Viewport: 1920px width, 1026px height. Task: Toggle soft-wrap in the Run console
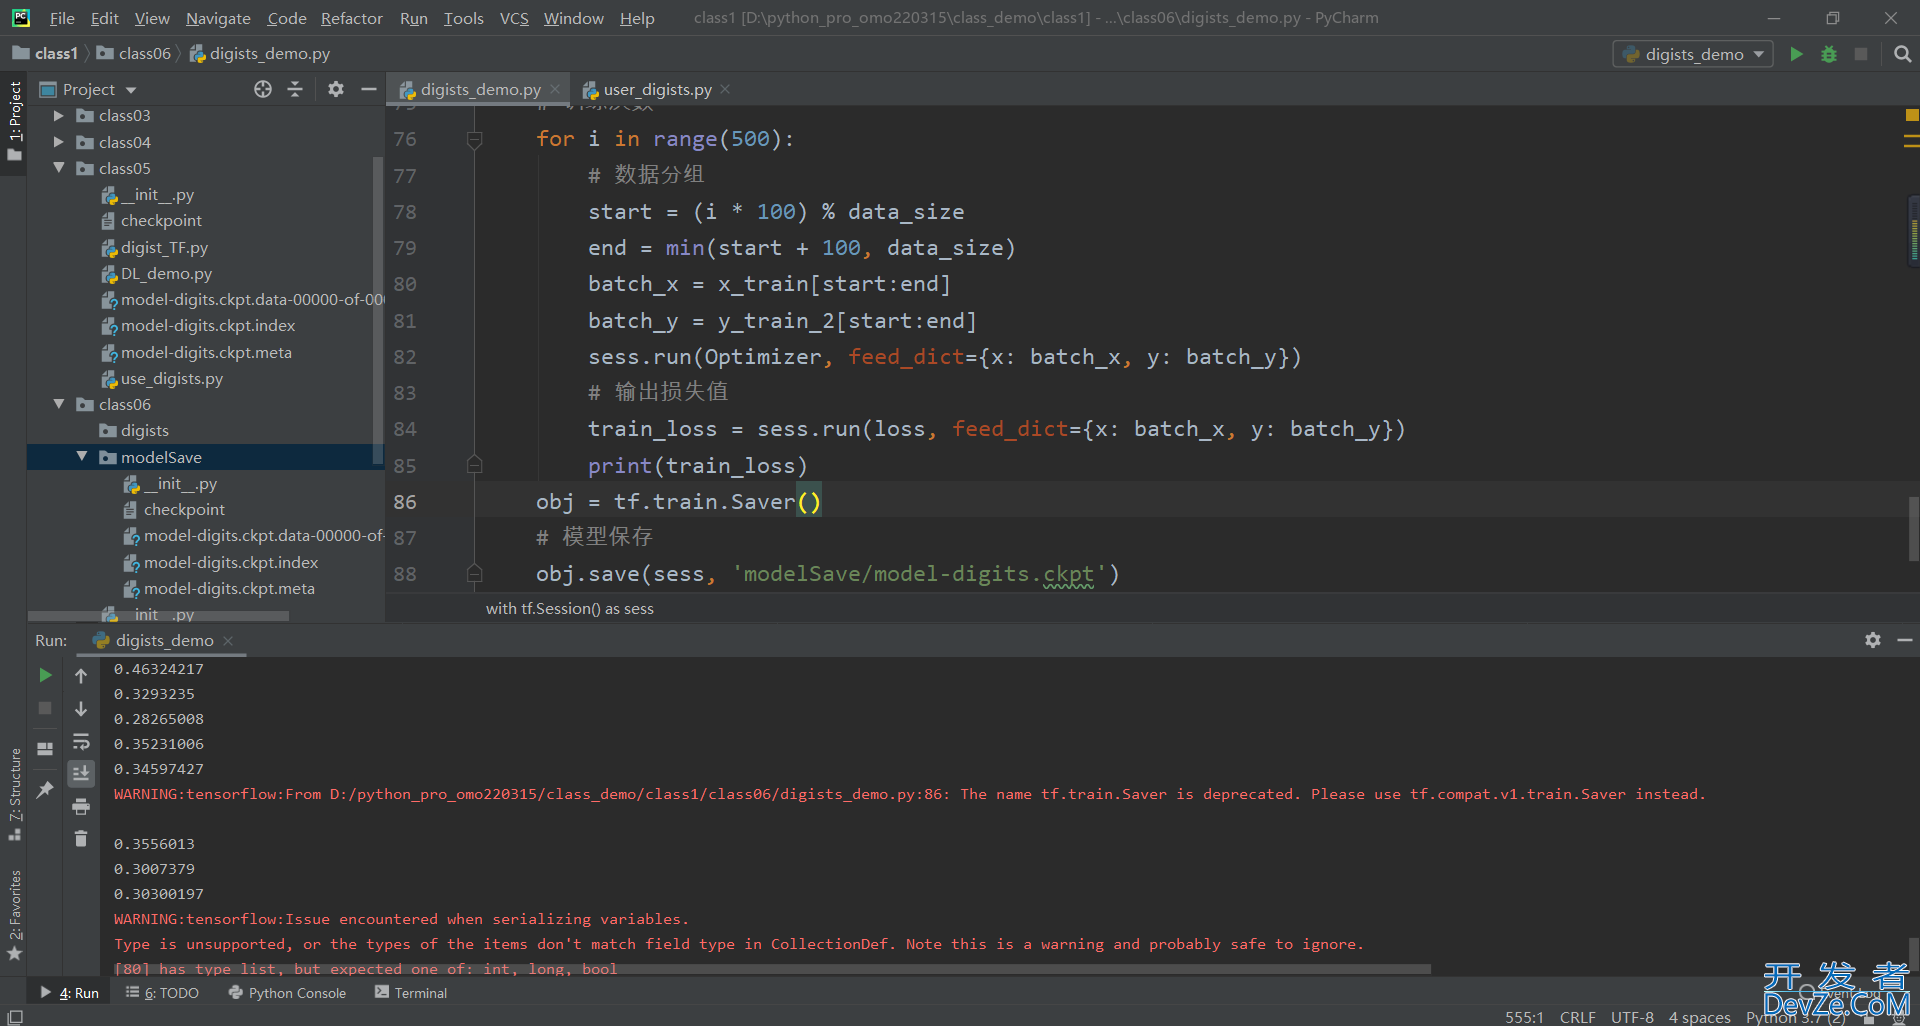click(81, 741)
